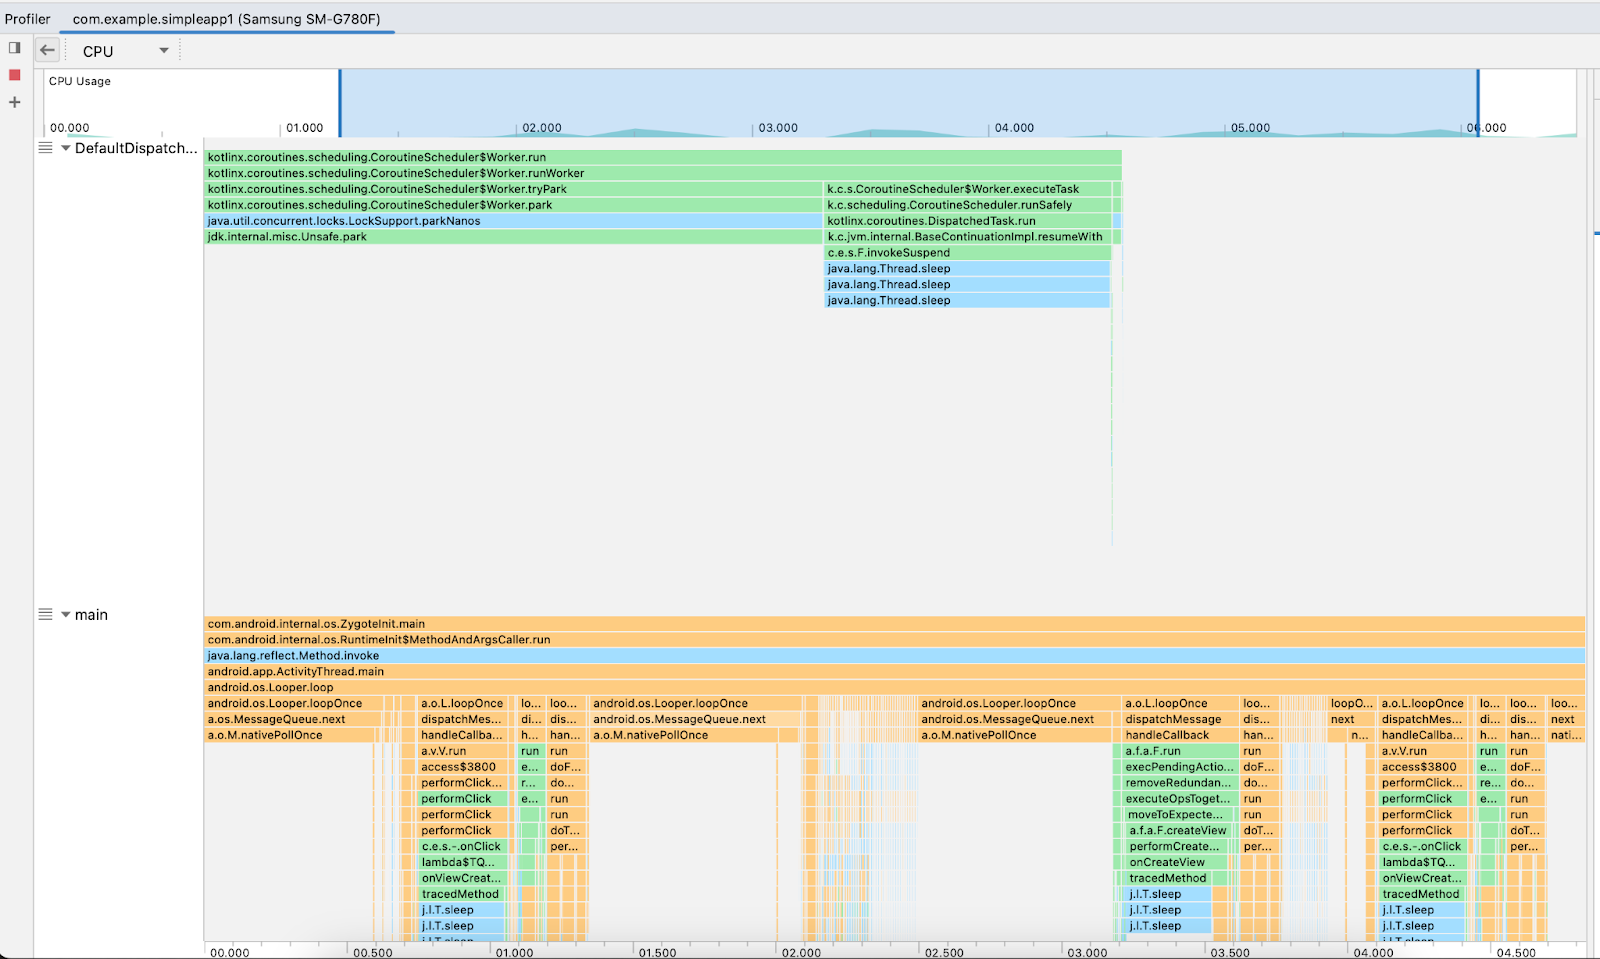This screenshot has width=1600, height=959.
Task: Toggle the sessions panel sidebar icon
Action: pos(14,48)
